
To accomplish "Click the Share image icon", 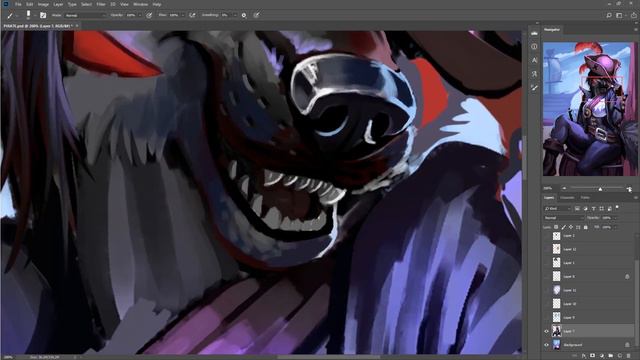I will click(x=633, y=15).
